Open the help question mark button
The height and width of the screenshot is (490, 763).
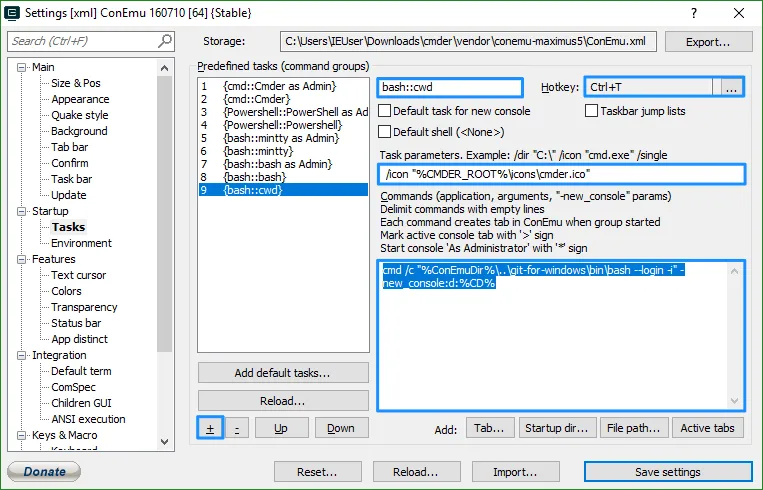click(x=694, y=13)
